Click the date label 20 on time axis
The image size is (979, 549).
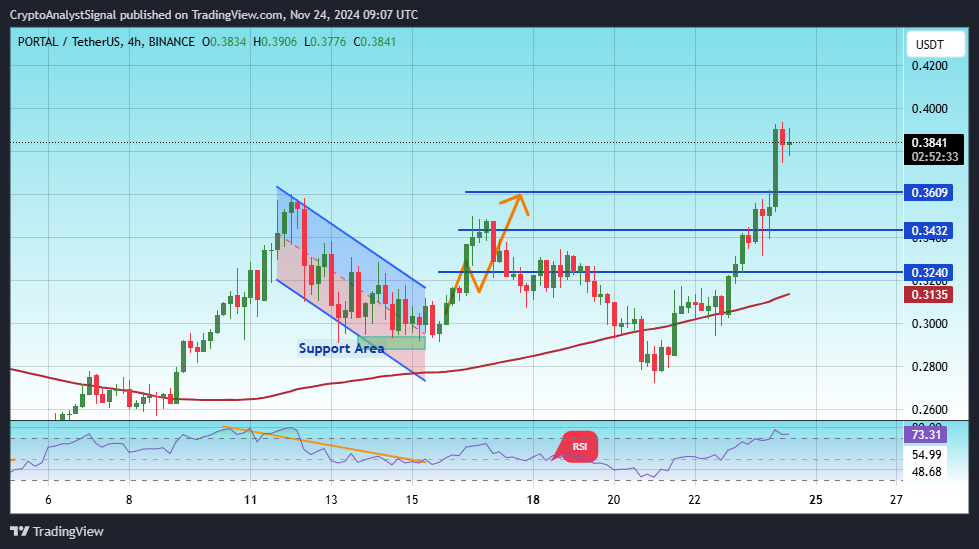point(614,500)
